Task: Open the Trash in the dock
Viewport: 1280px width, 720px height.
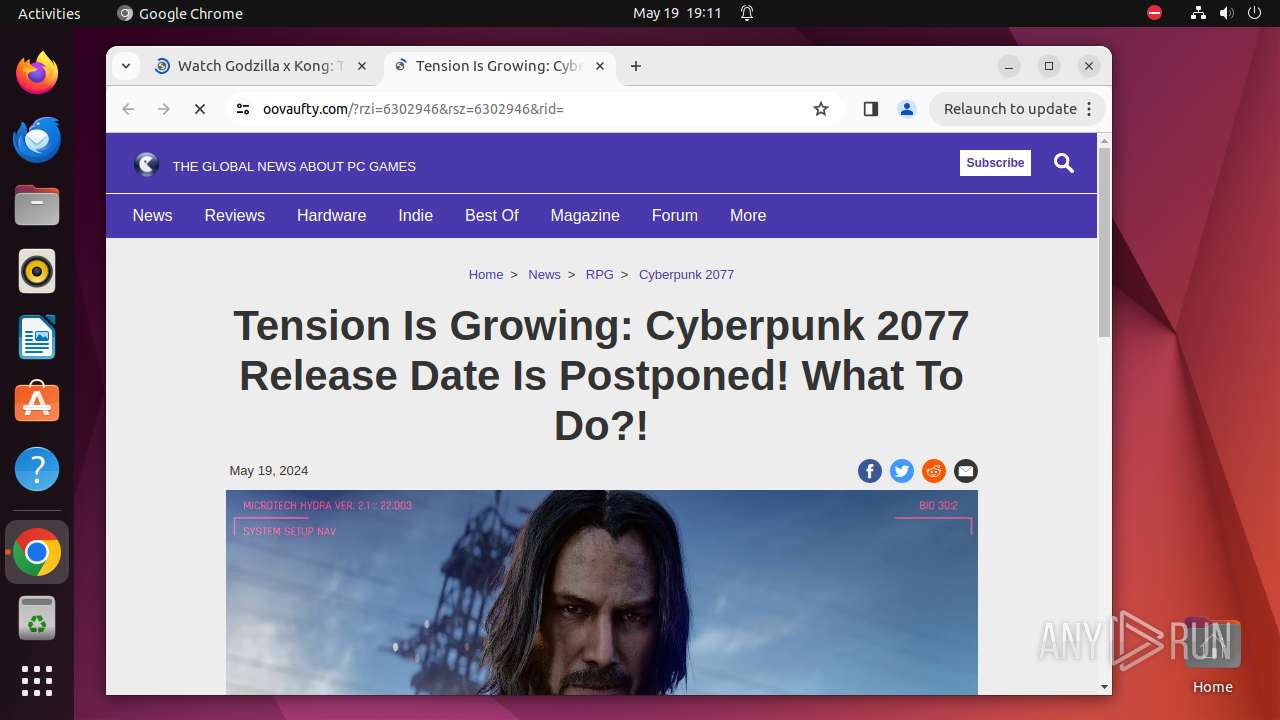Action: [x=37, y=618]
